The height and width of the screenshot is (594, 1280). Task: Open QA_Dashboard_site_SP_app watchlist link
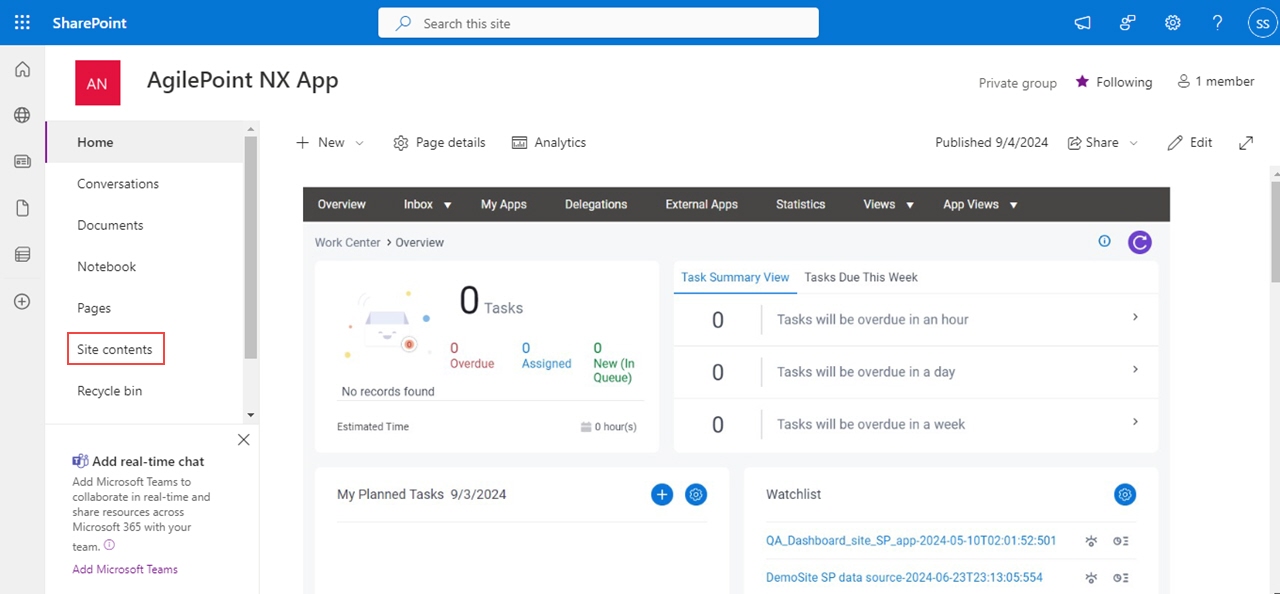(911, 541)
